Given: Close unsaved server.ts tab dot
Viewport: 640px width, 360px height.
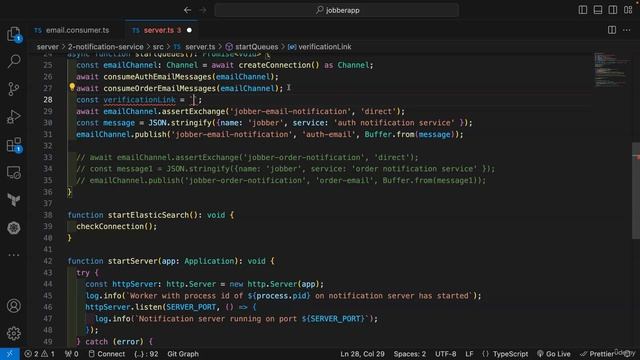Looking at the screenshot, I should pos(189,30).
